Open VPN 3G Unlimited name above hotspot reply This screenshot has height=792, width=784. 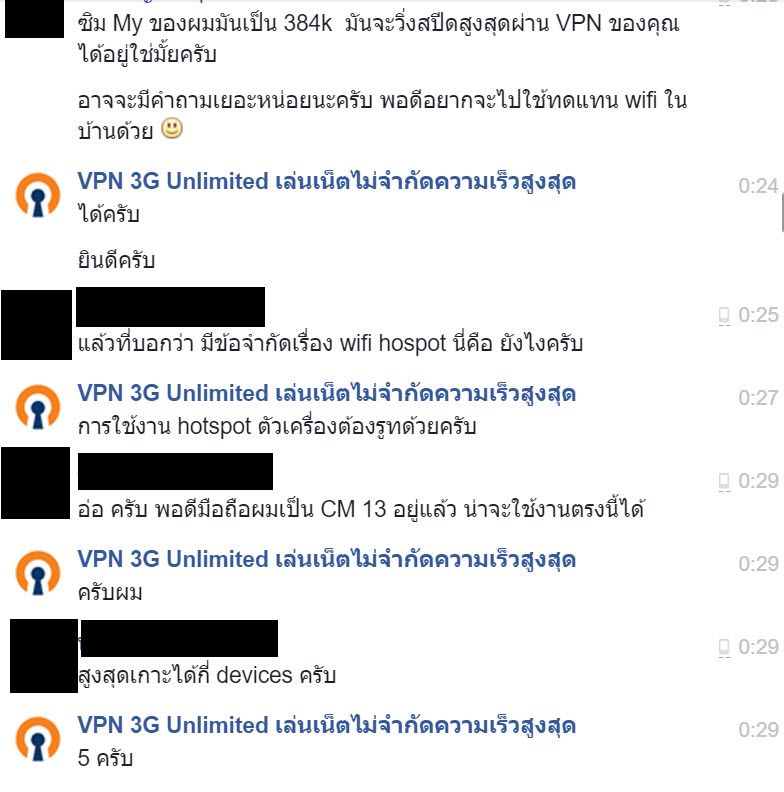coord(326,393)
